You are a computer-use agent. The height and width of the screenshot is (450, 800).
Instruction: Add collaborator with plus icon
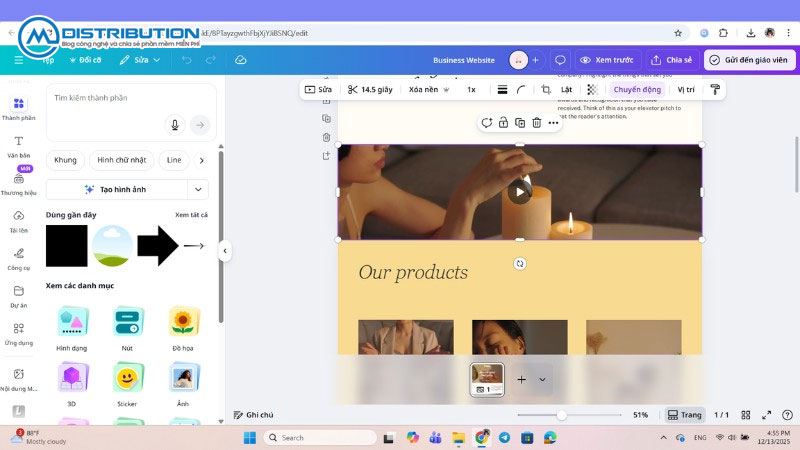click(535, 60)
